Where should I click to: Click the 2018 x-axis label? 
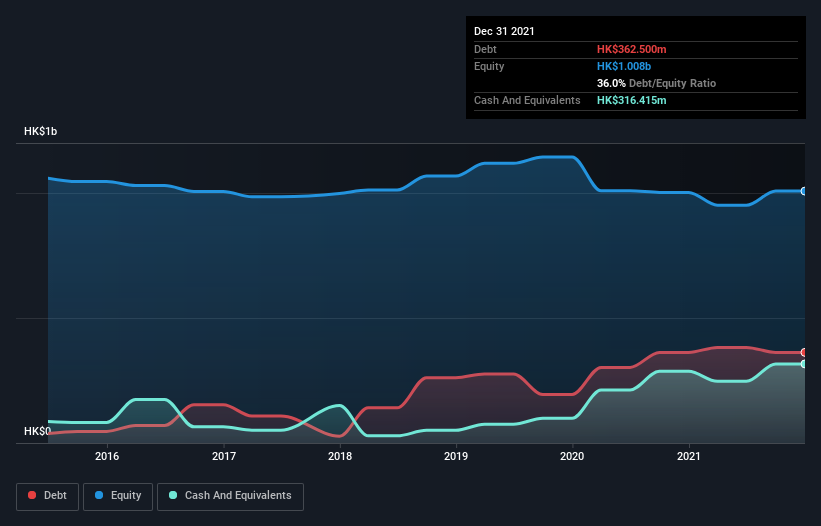340,456
